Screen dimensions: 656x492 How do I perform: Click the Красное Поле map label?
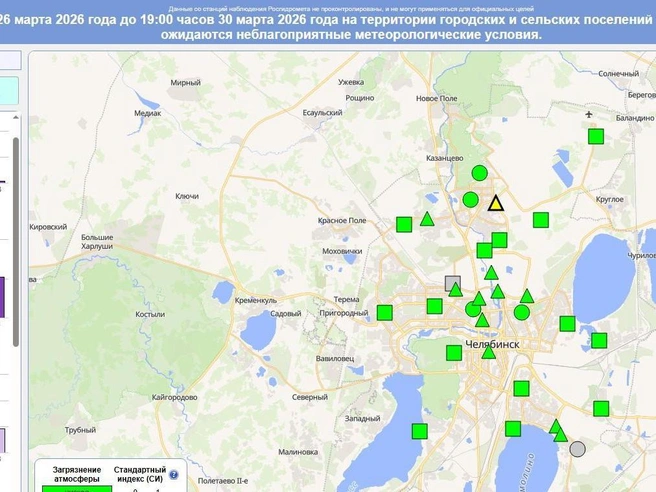342,220
